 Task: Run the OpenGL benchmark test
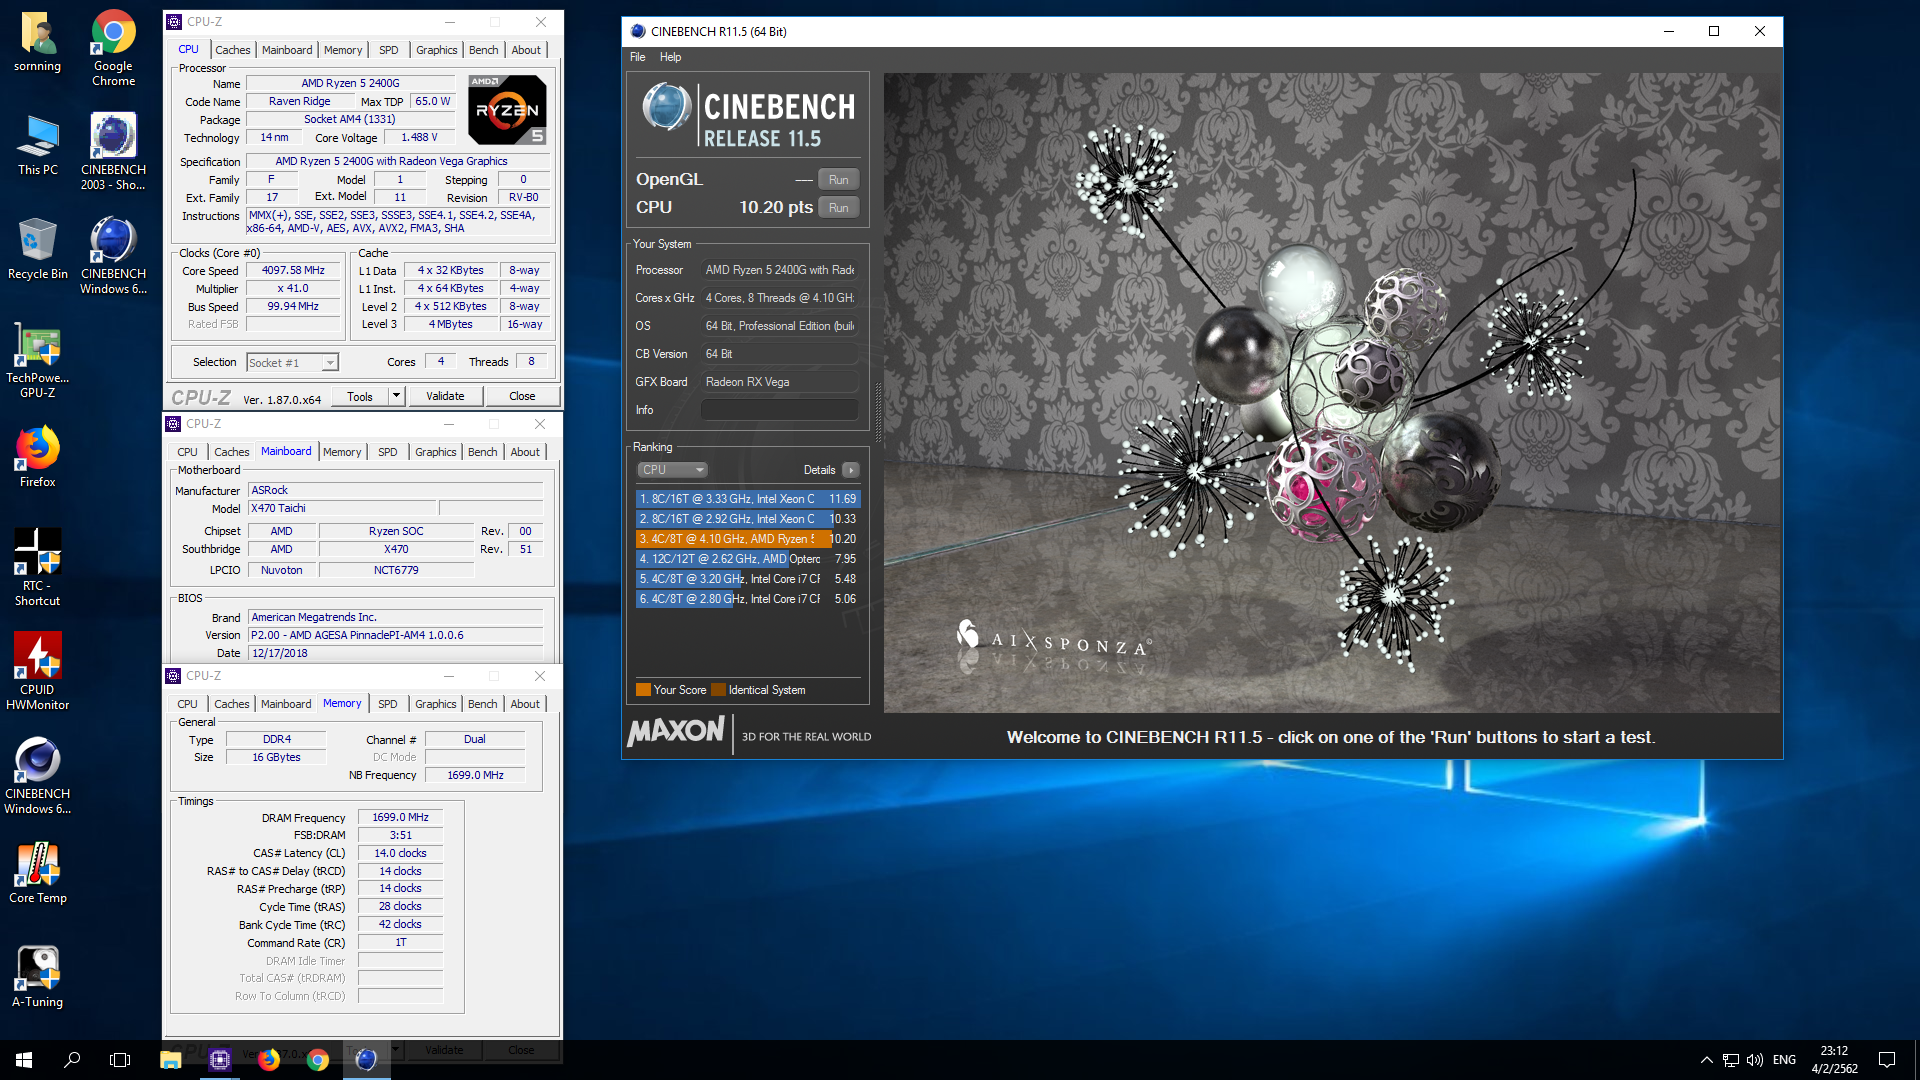coord(838,180)
